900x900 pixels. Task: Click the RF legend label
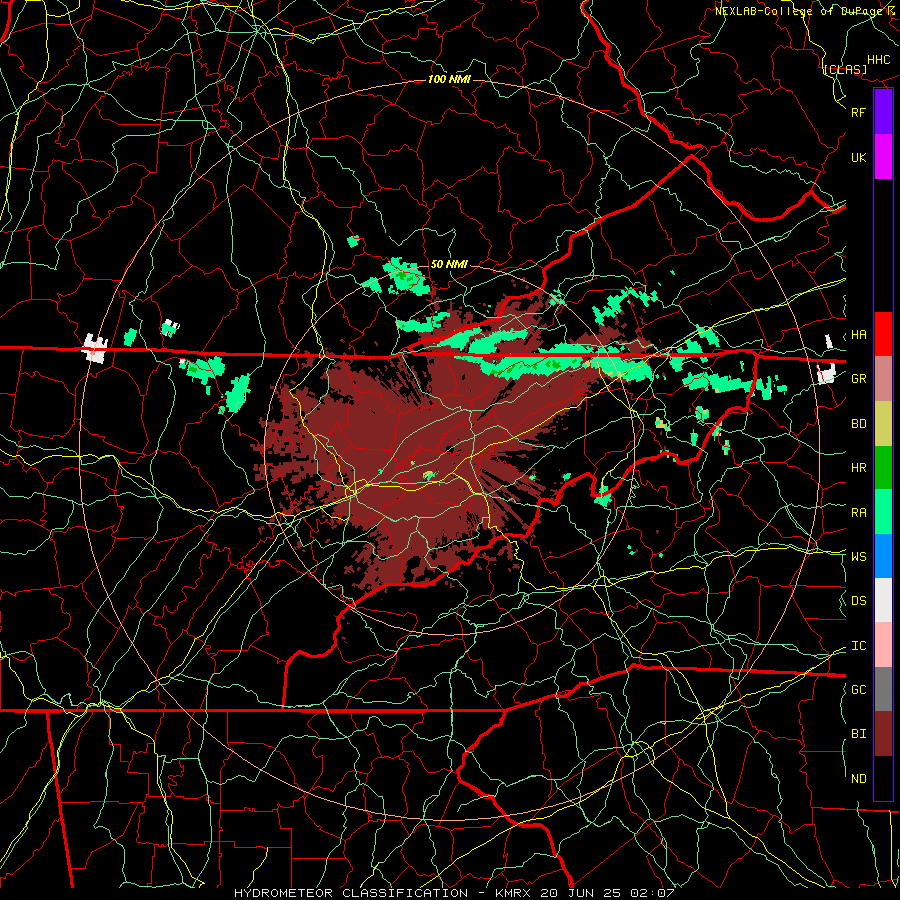click(x=858, y=112)
